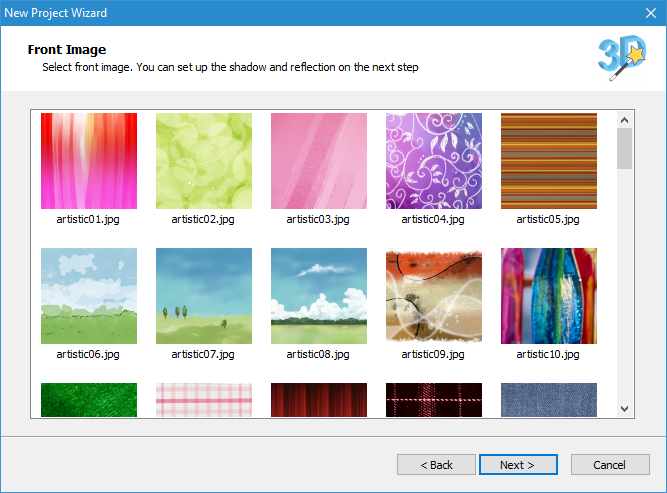This screenshot has height=493, width=667.
Task: Choose the green bokeh artistic02.jpg image
Action: (204, 161)
